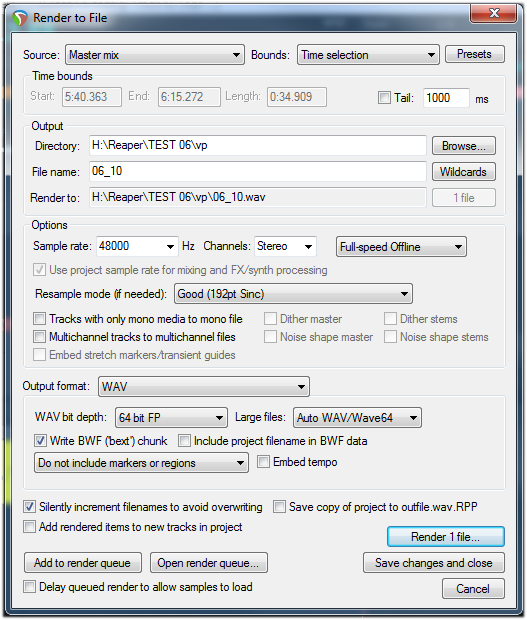
Task: Click the Render to path text field
Action: [x=257, y=197]
